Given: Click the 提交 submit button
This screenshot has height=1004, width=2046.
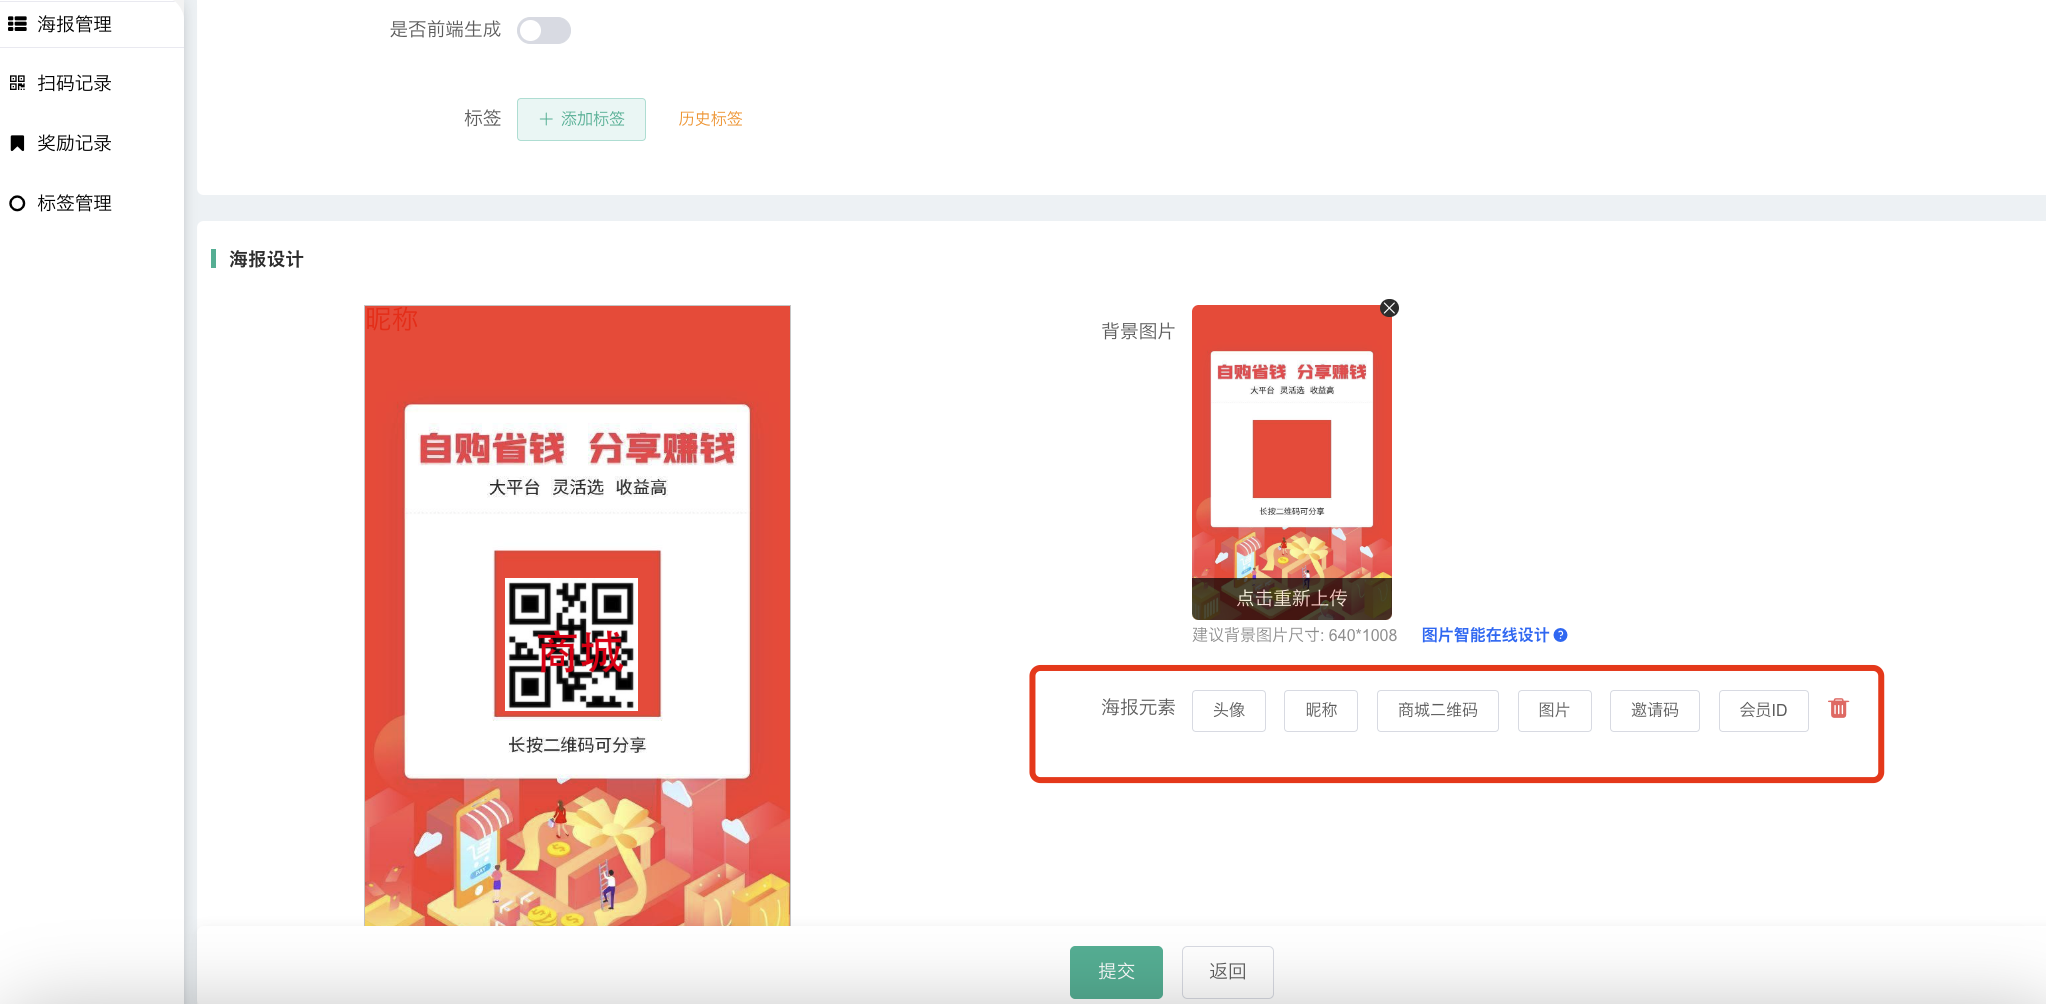Looking at the screenshot, I should 1116,972.
